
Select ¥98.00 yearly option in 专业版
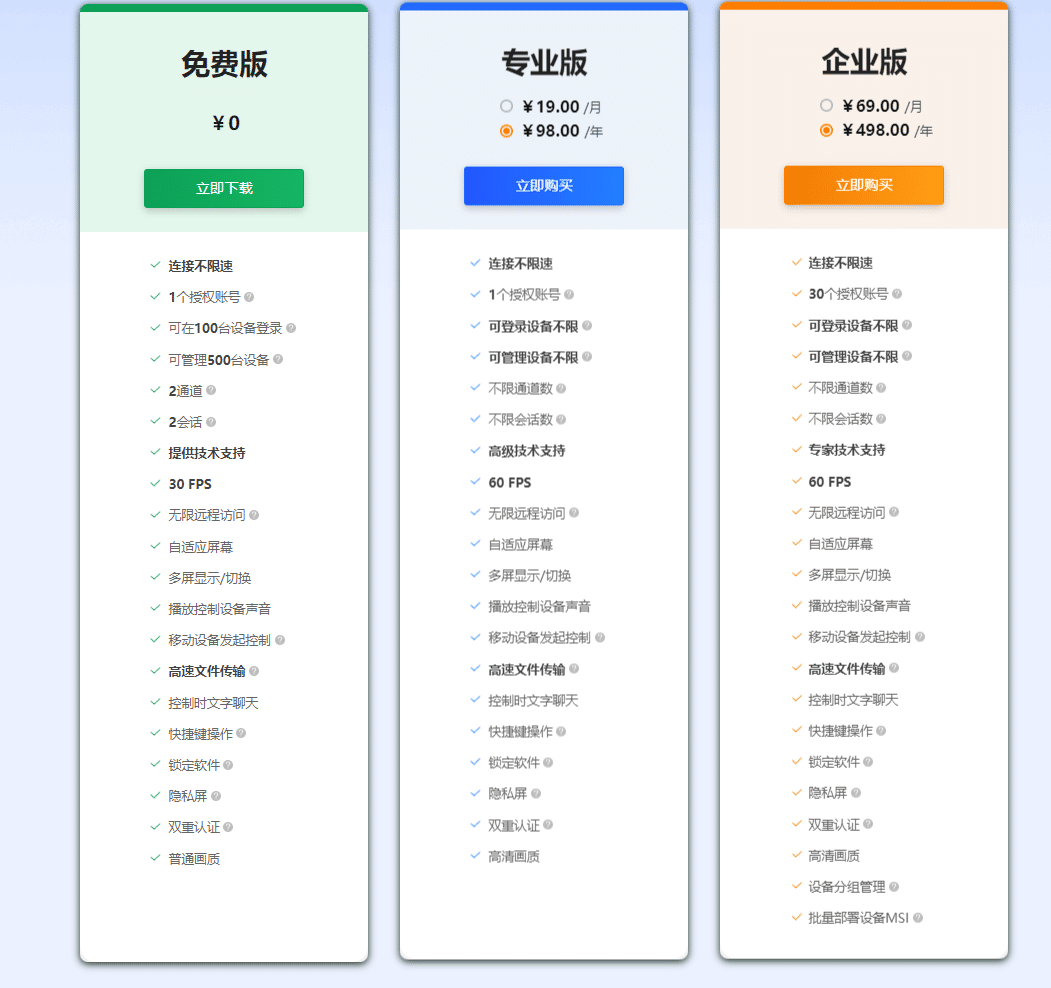[506, 131]
